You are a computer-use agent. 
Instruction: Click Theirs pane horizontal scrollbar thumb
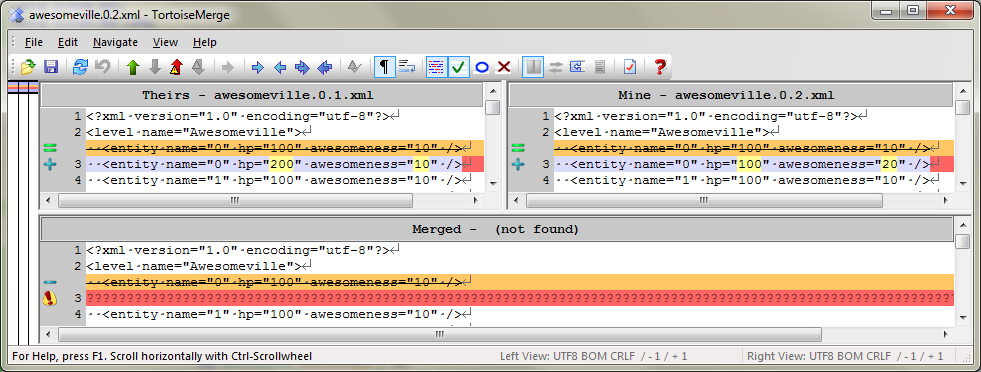[x=235, y=201]
